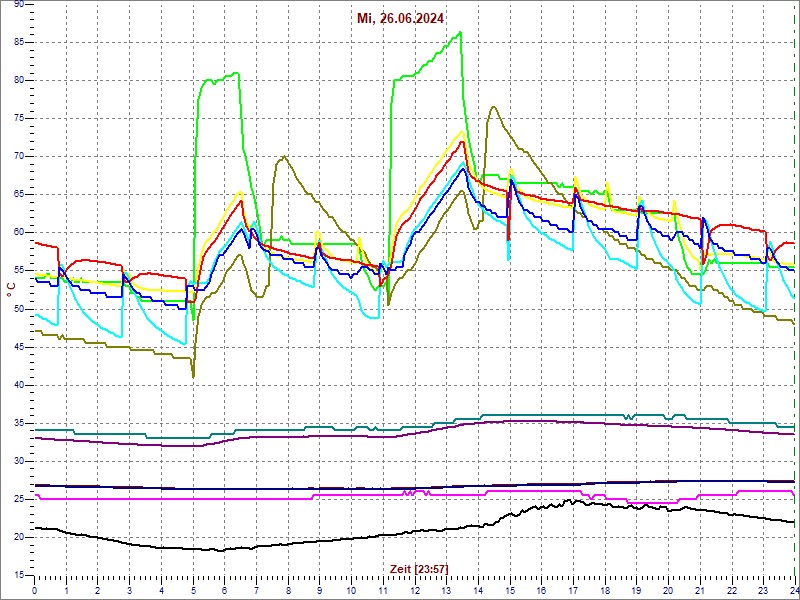Select the 50 tick label on the temperature axis
Image resolution: width=800 pixels, height=600 pixels.
tap(18, 309)
